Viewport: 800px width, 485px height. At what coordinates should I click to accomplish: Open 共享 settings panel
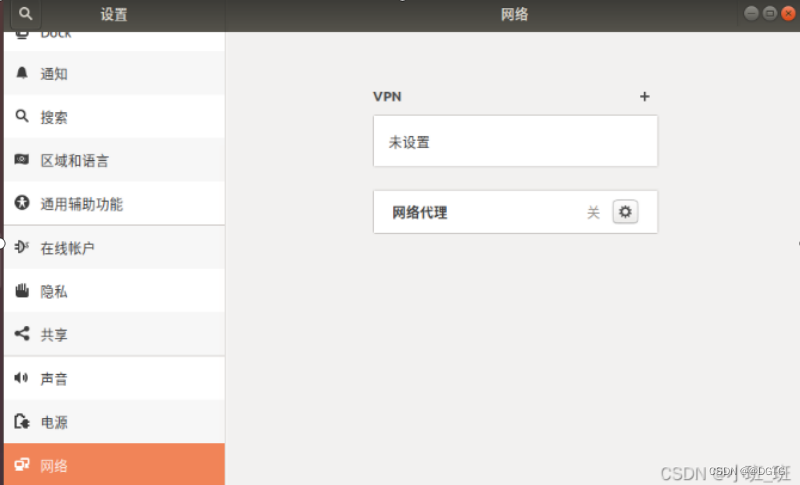[114, 334]
